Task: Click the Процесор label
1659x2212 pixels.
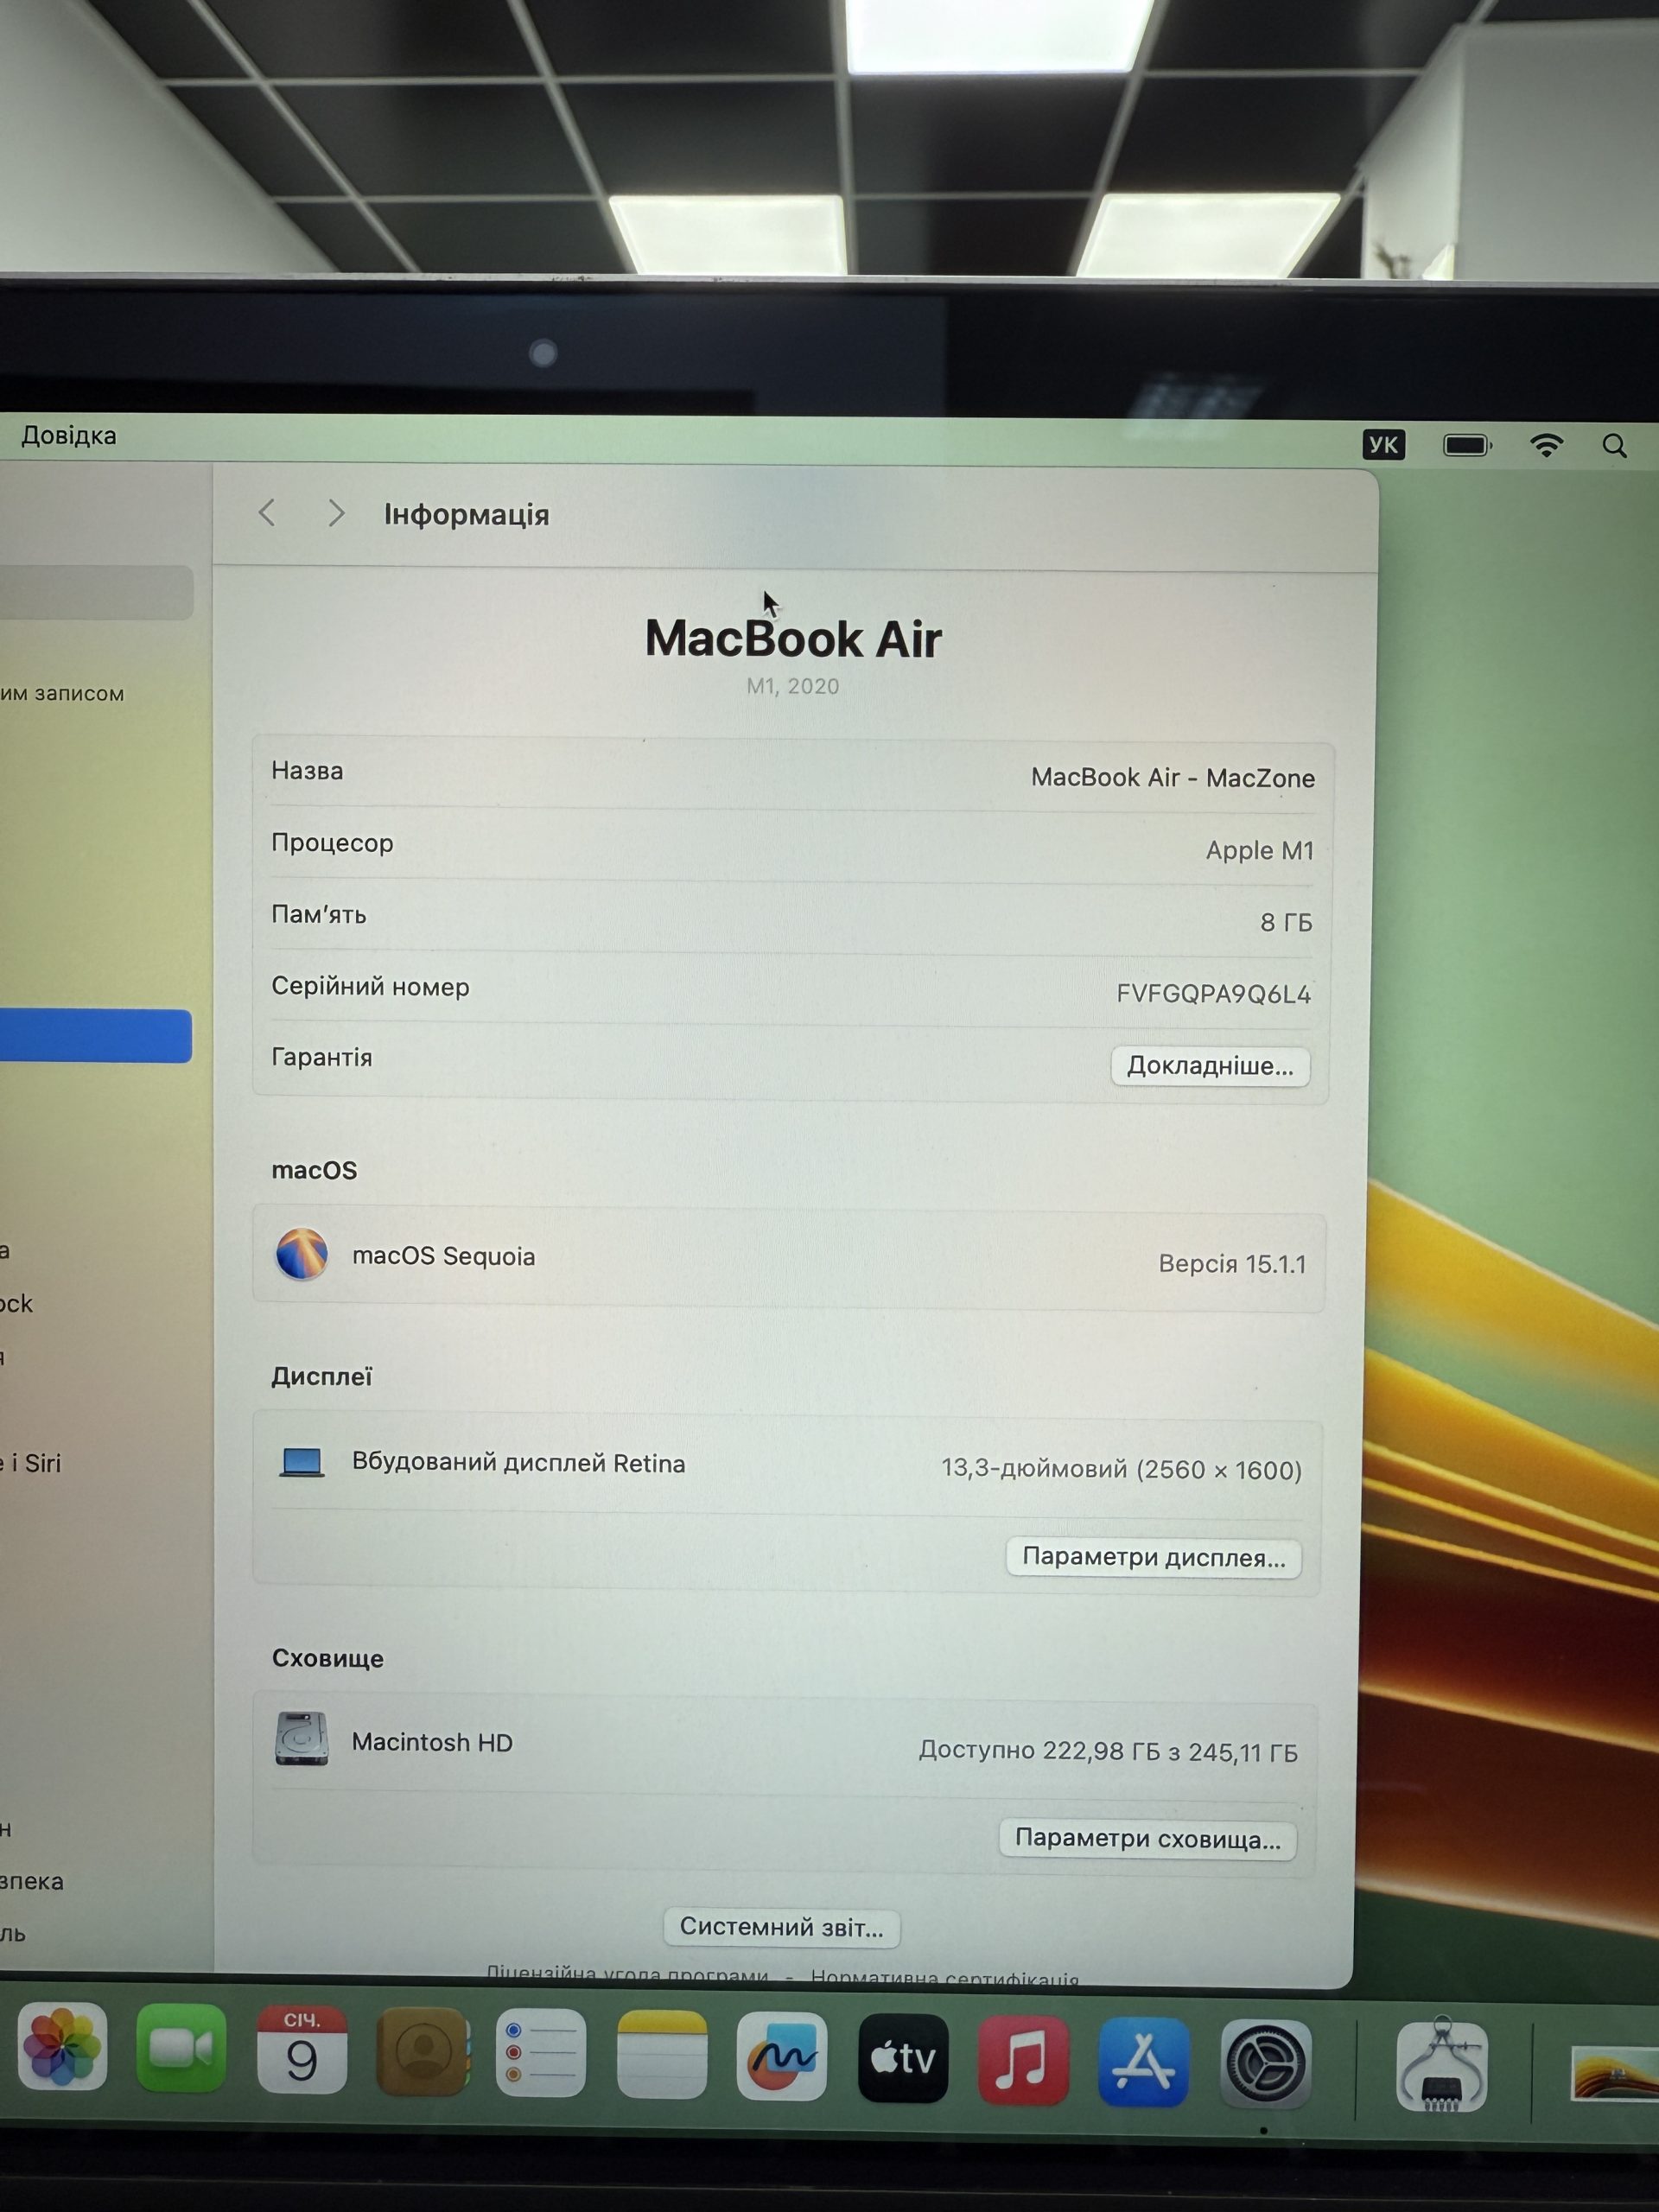Action: tap(332, 843)
